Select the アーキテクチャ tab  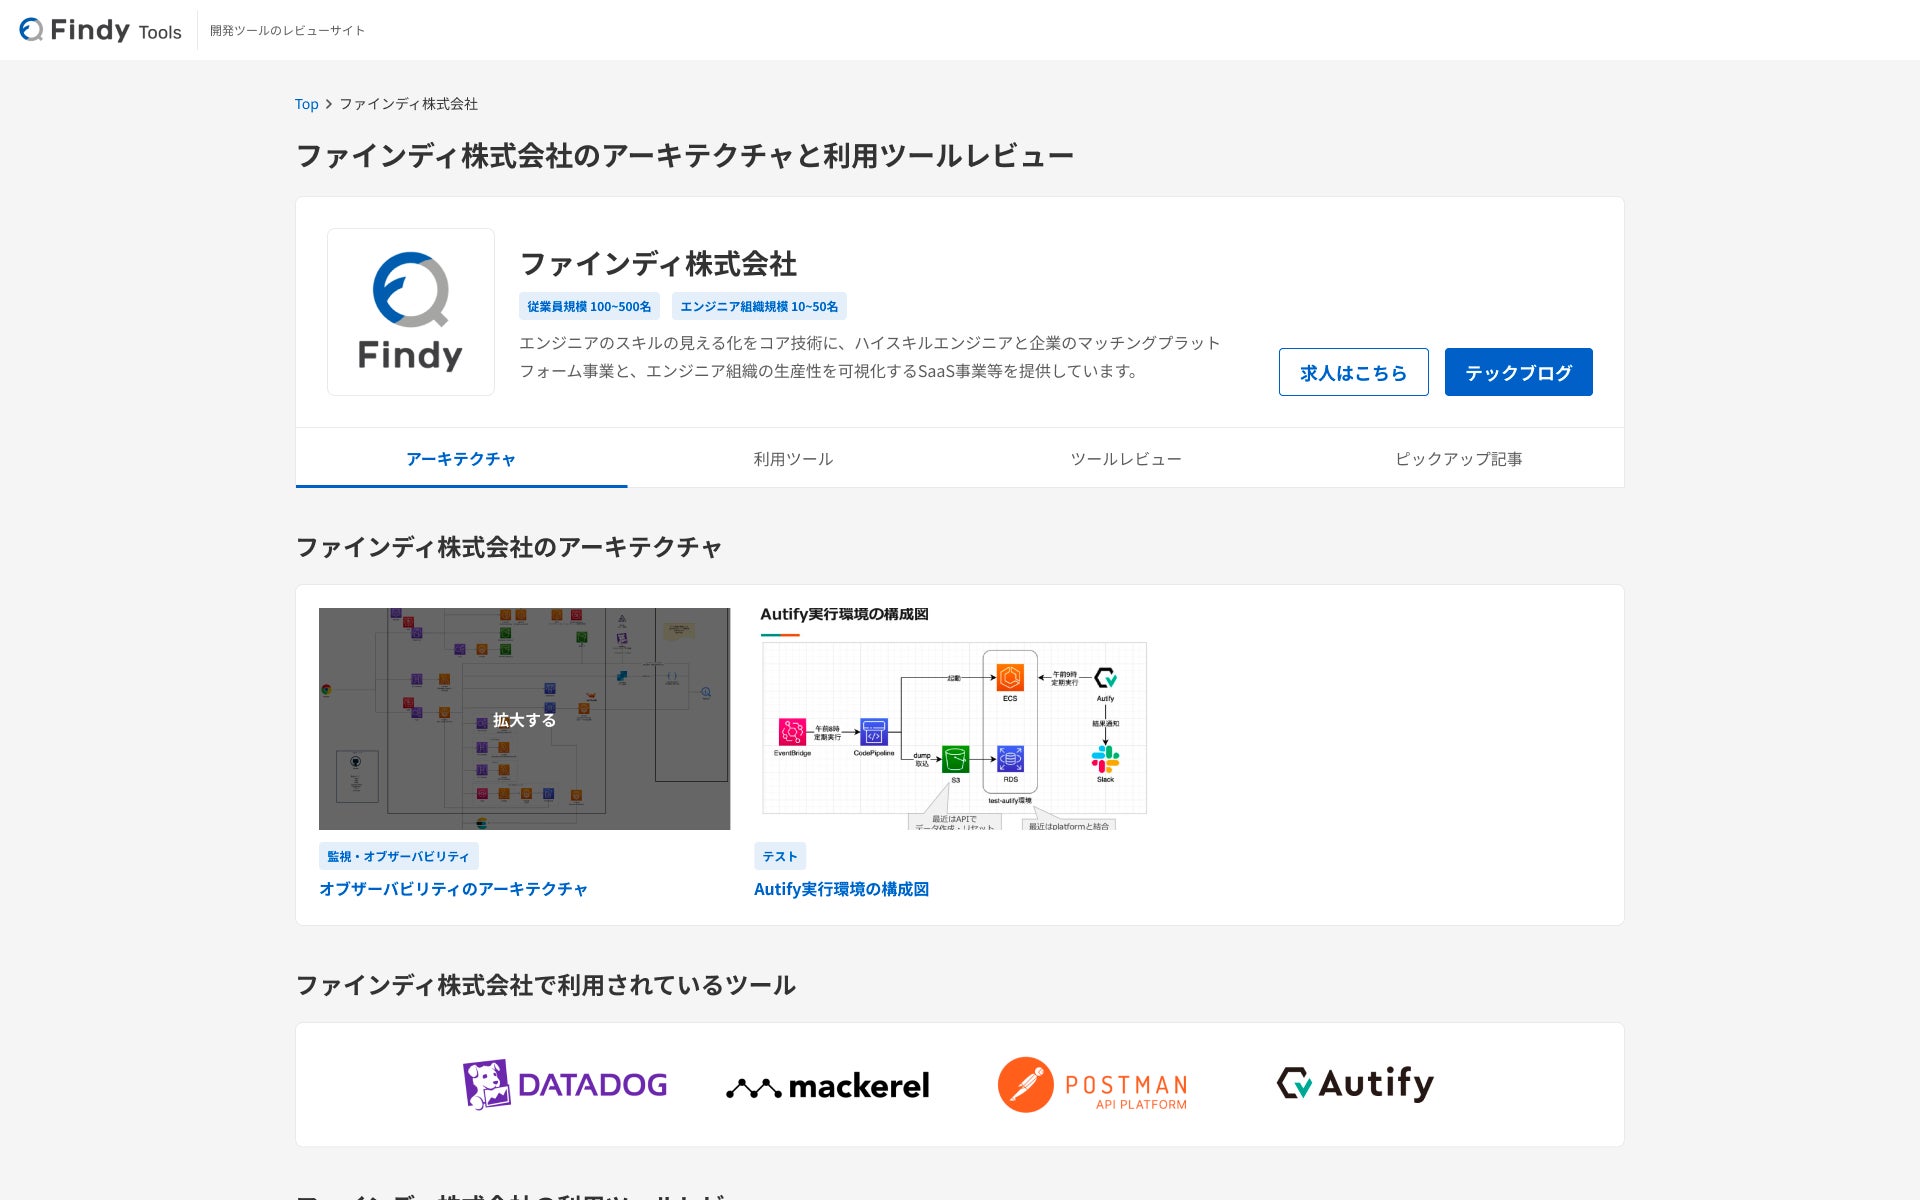coord(461,459)
